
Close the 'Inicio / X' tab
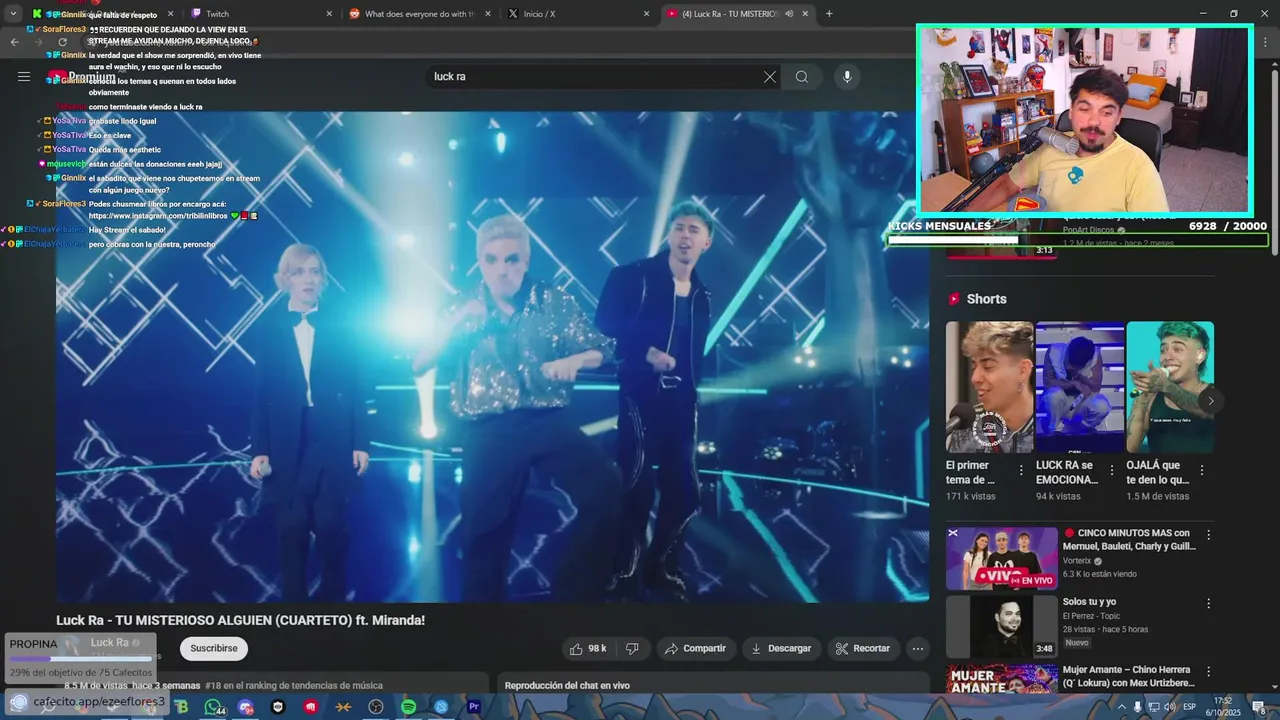tap(646, 14)
